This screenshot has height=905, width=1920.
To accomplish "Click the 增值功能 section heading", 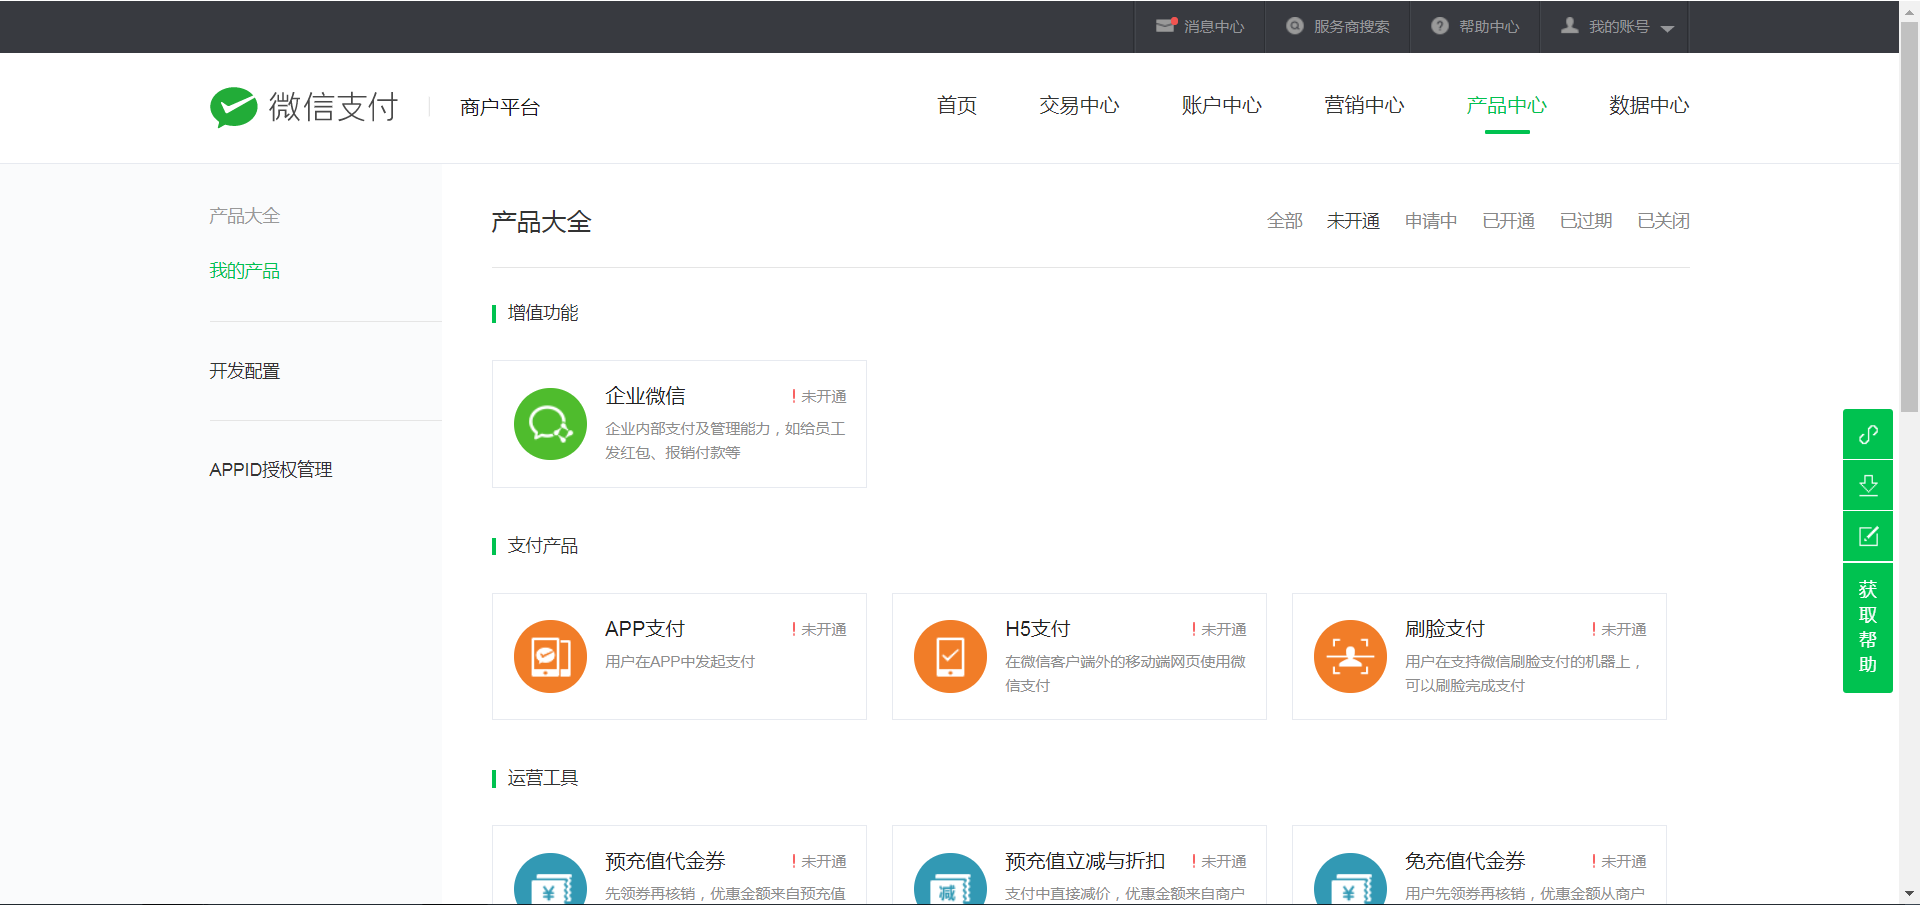I will point(543,313).
